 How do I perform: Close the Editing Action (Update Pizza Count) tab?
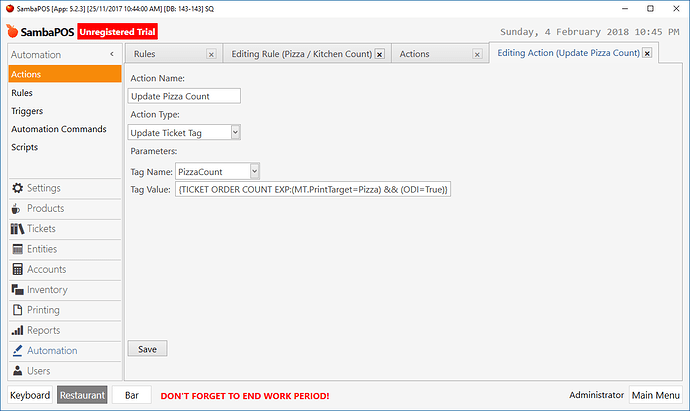(x=647, y=53)
